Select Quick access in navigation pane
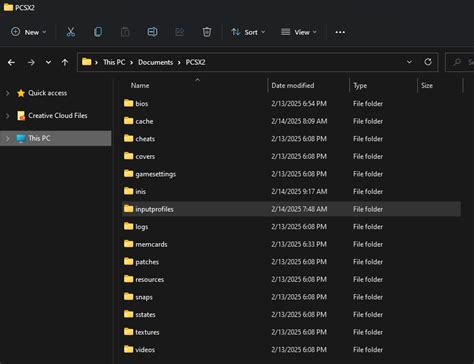Screen dimensions: 474x364 click(x=47, y=93)
